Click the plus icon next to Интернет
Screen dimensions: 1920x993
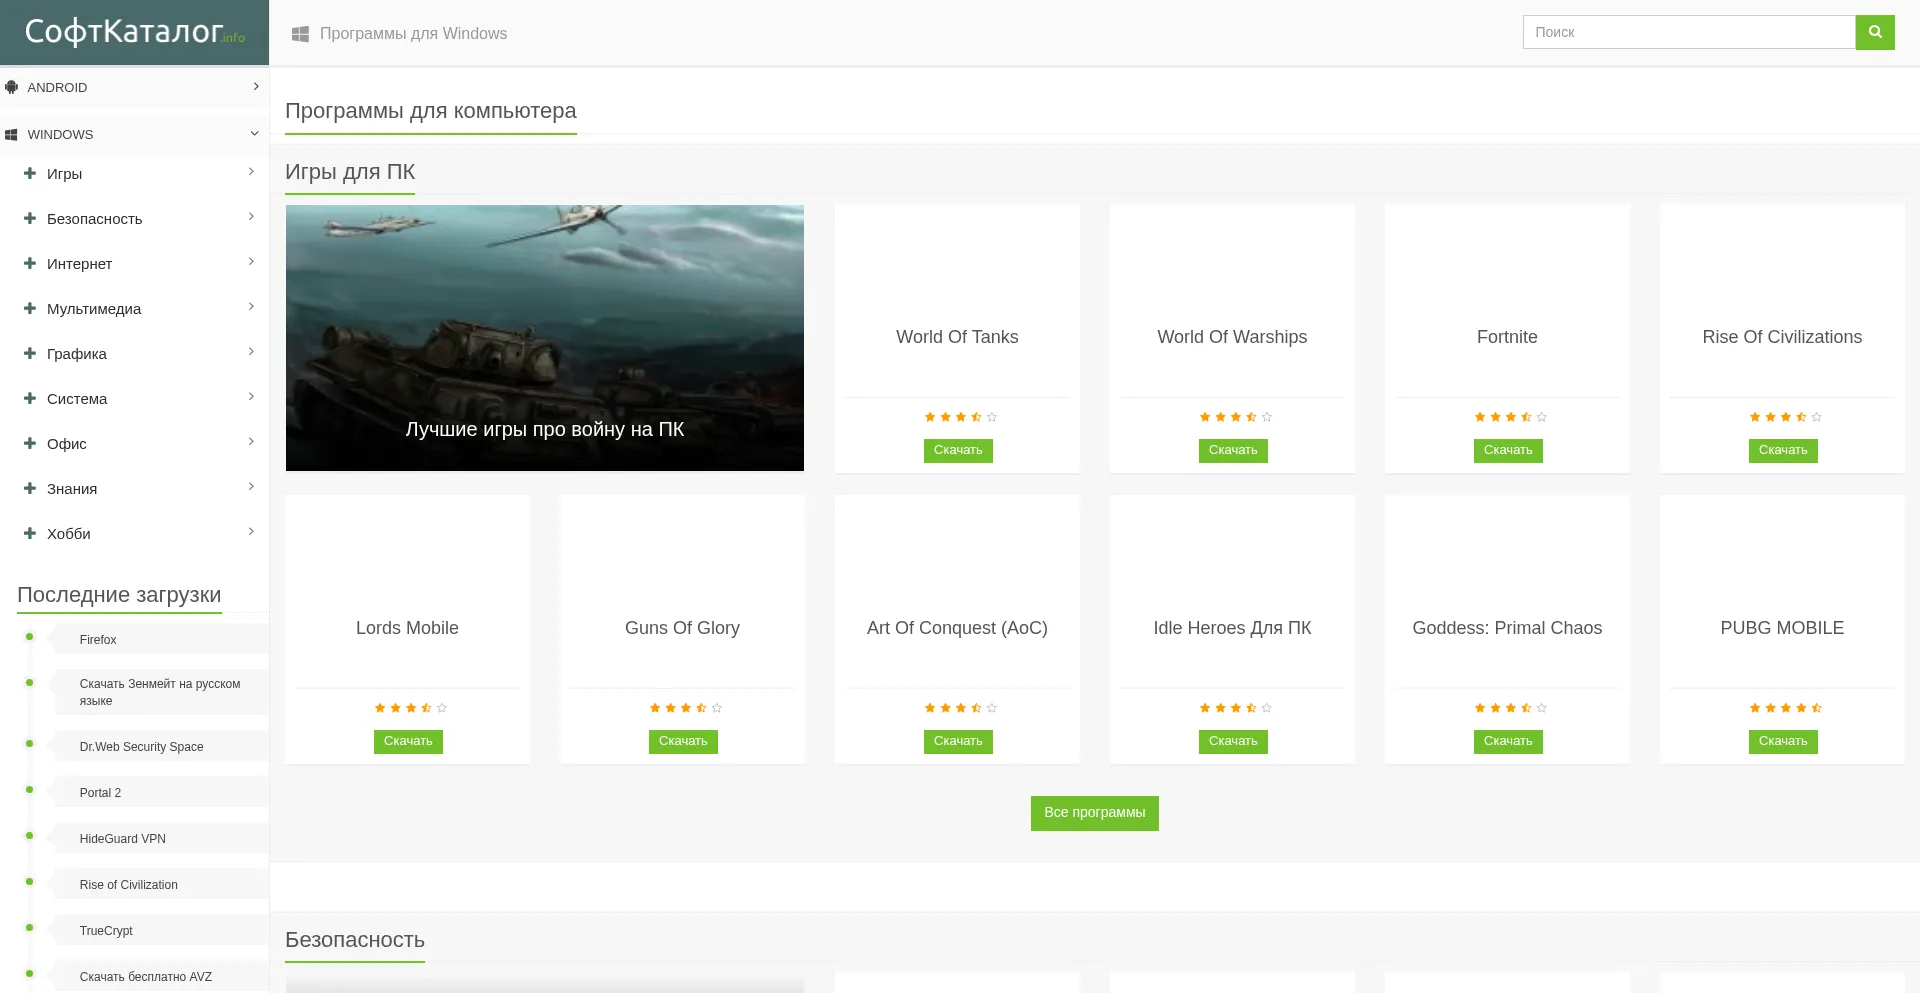pyautogui.click(x=30, y=263)
